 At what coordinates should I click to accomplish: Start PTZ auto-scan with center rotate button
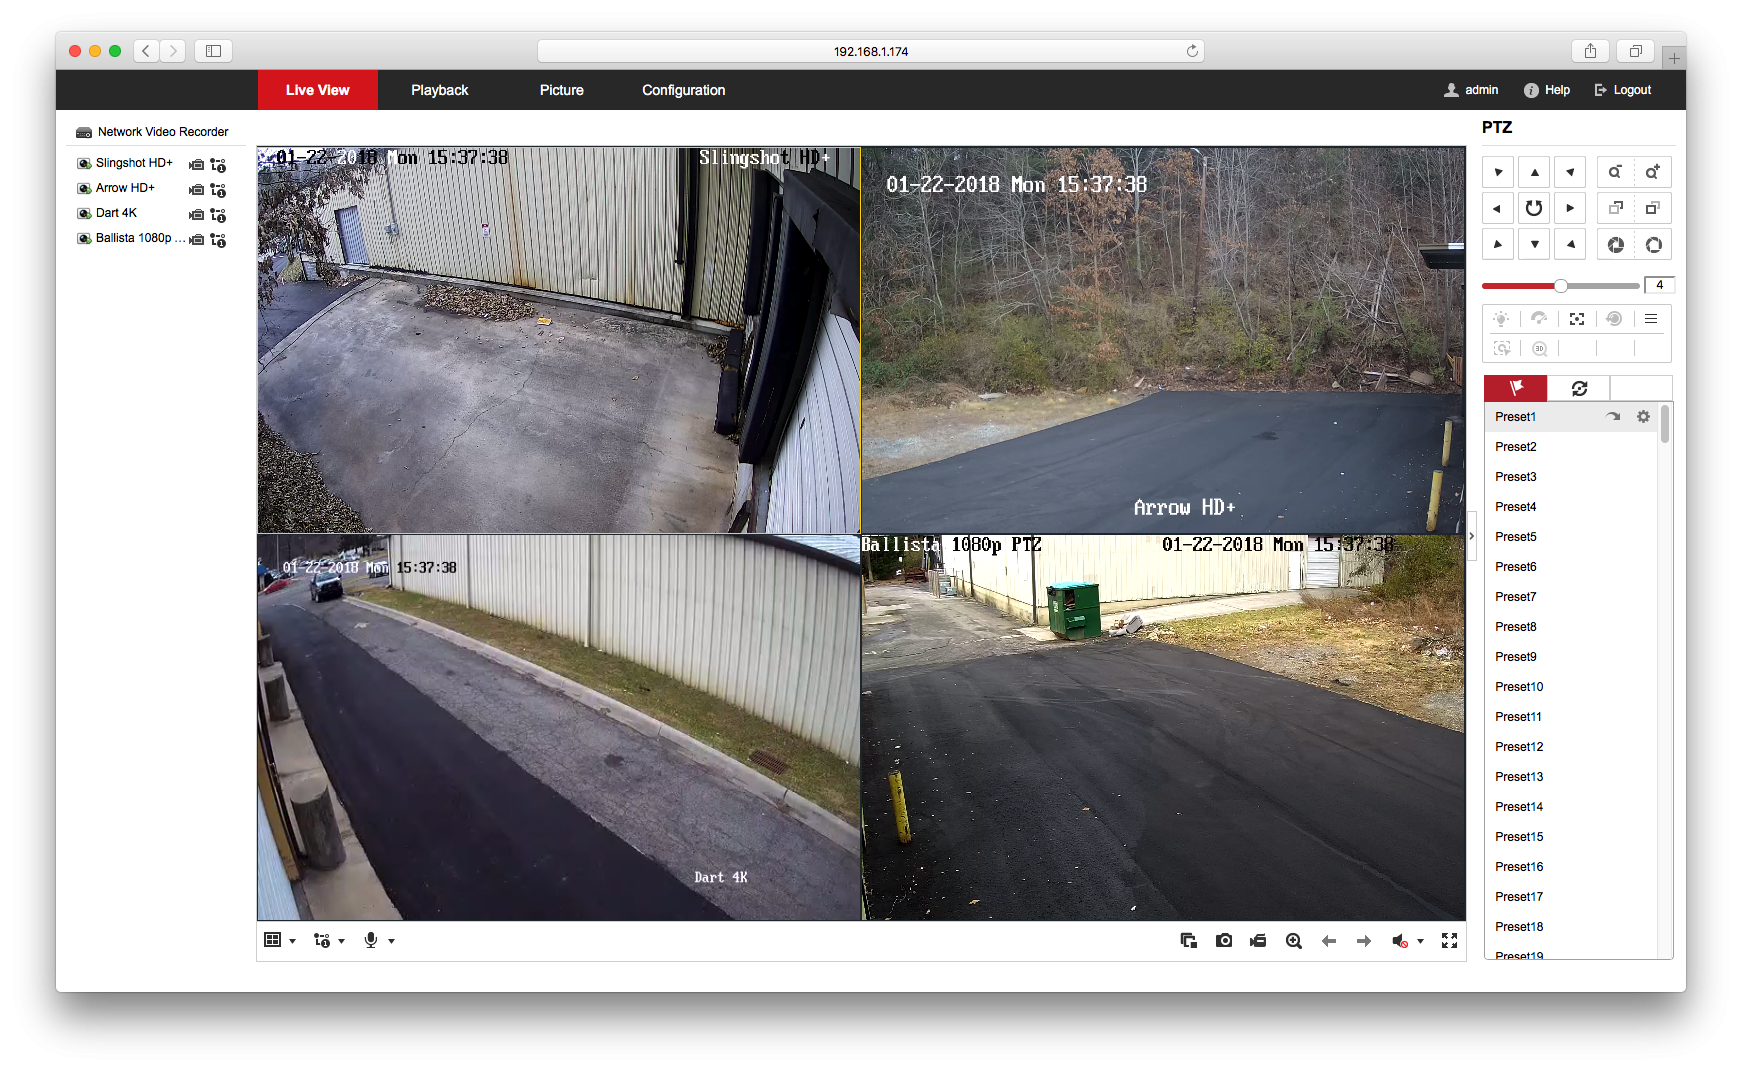tap(1534, 208)
